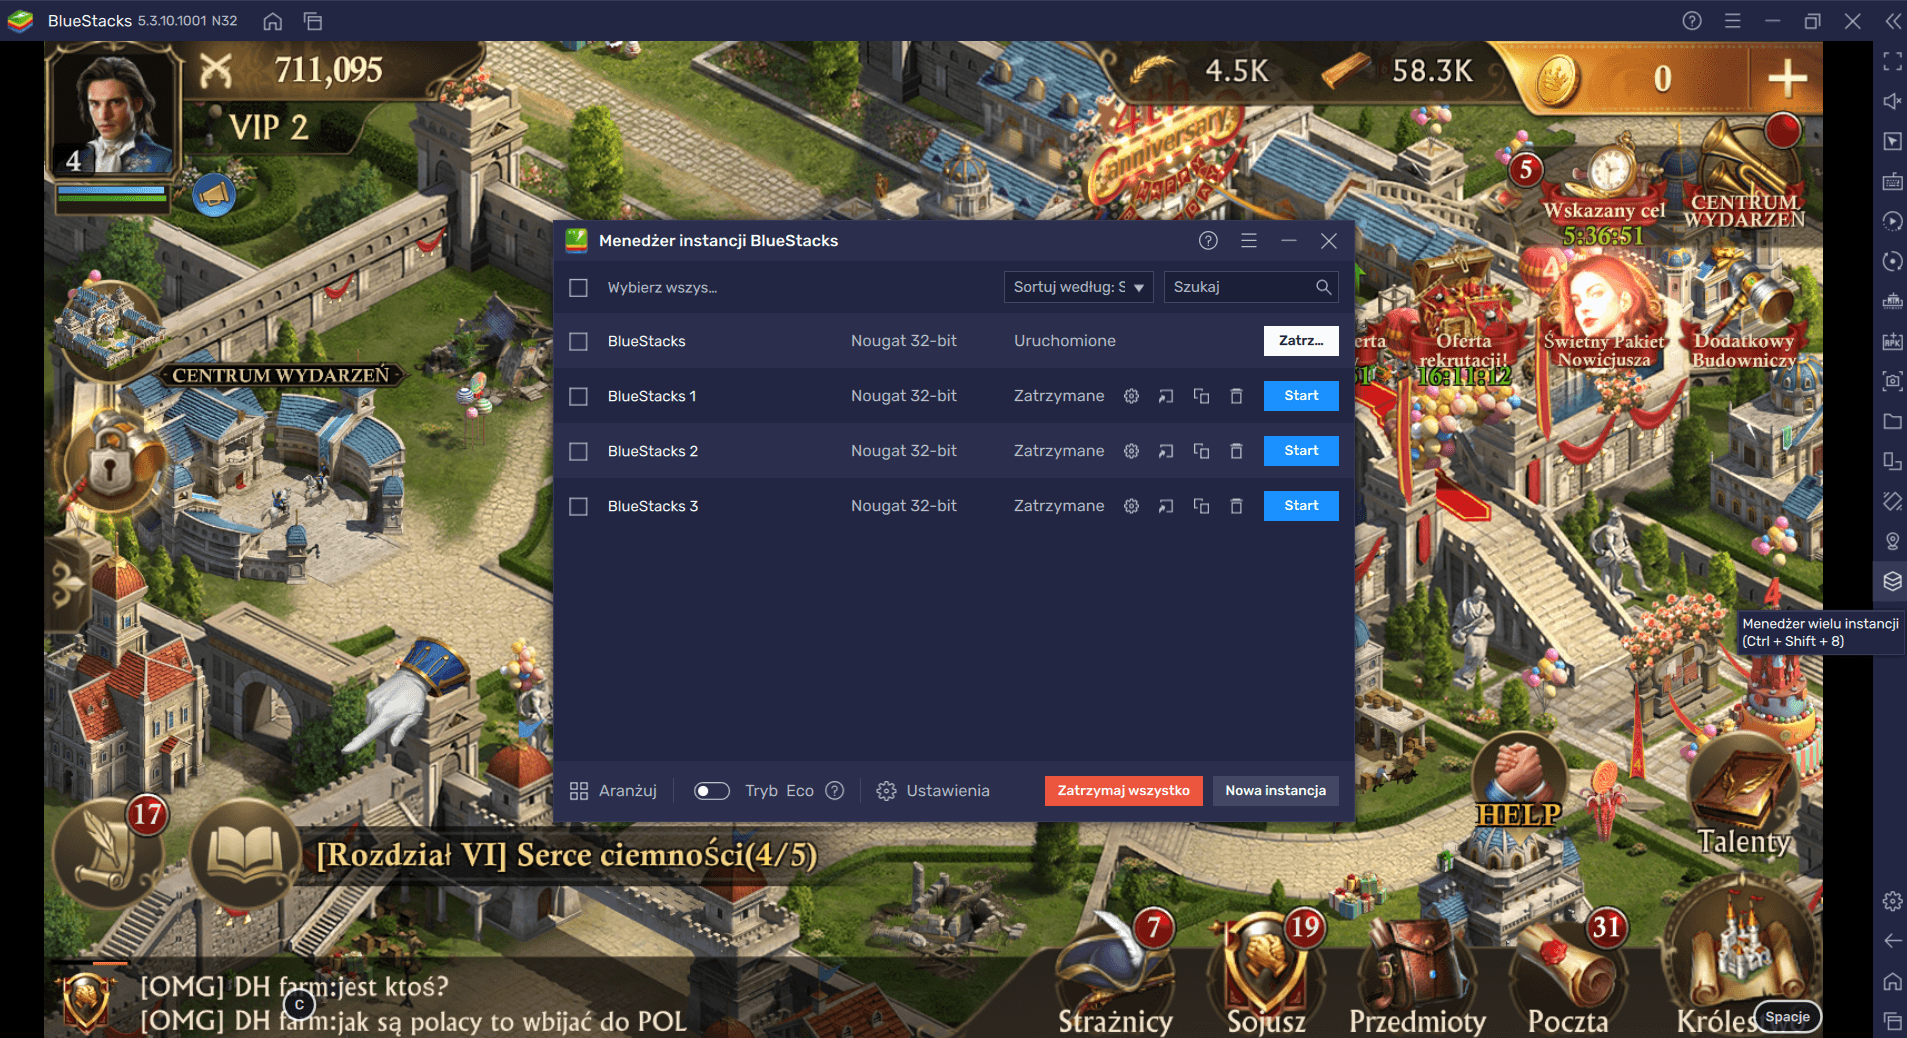The image size is (1907, 1038).
Task: Create desktop shortcut for BlueStacks 1 instance
Action: 1166,396
